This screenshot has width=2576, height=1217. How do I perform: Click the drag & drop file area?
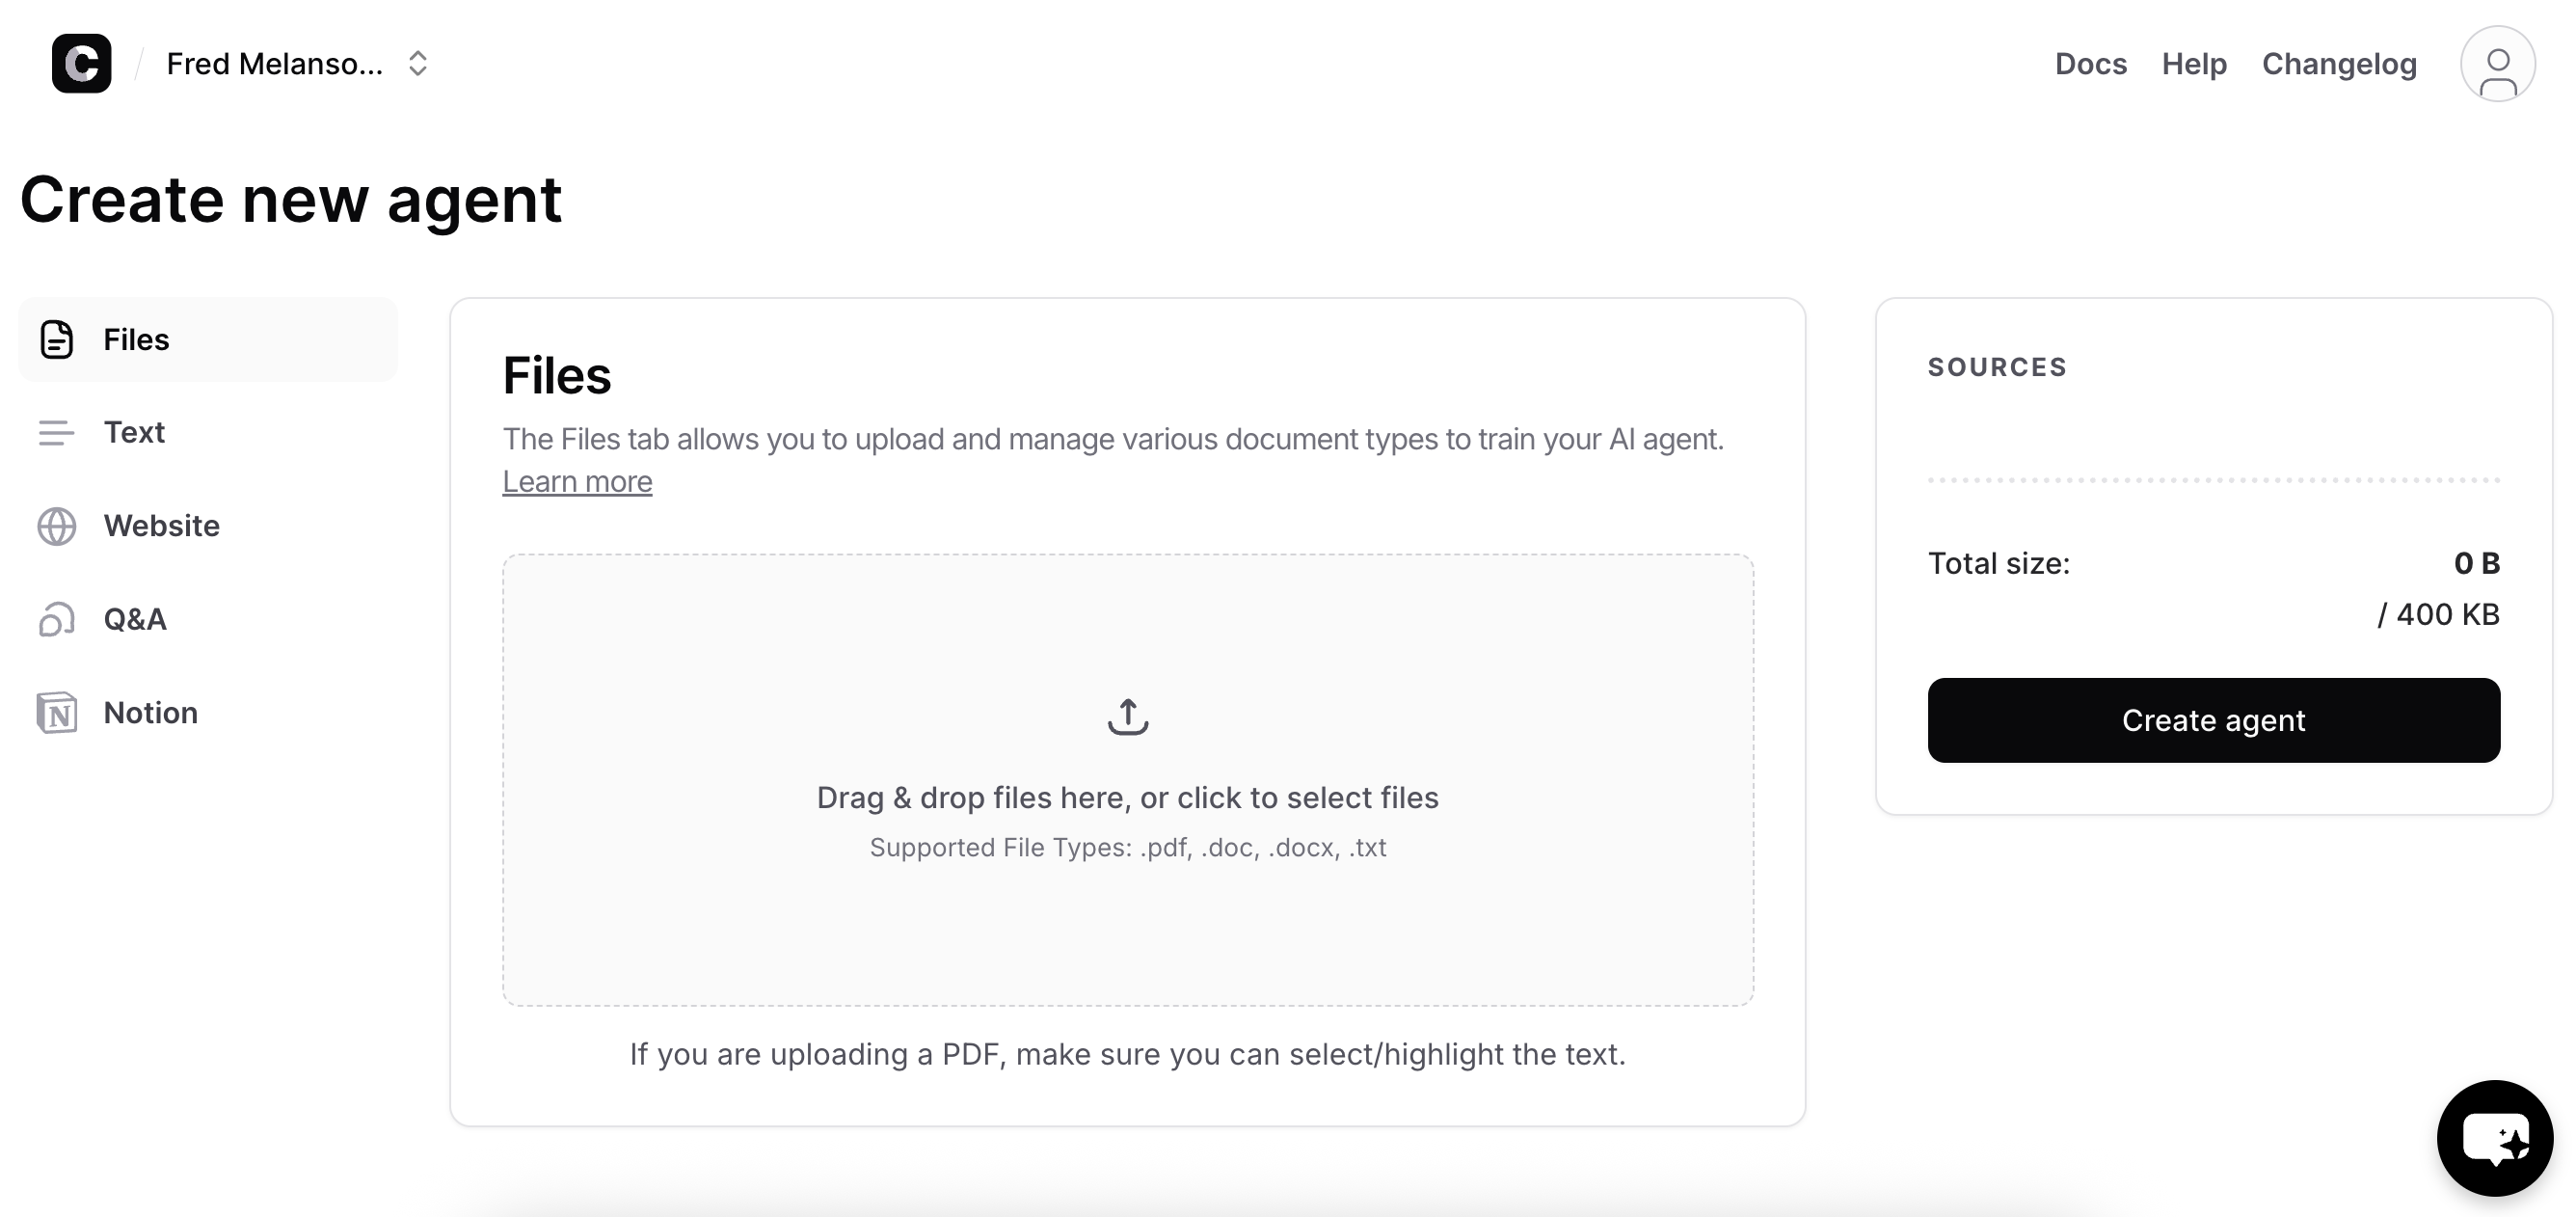pyautogui.click(x=1128, y=780)
